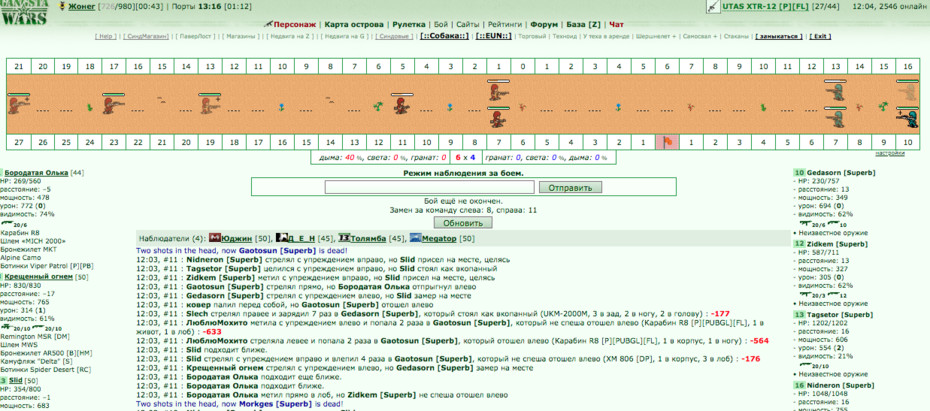The image size is (930, 411).
Task: Click the pistol icon before Персонаж
Action: click(268, 24)
